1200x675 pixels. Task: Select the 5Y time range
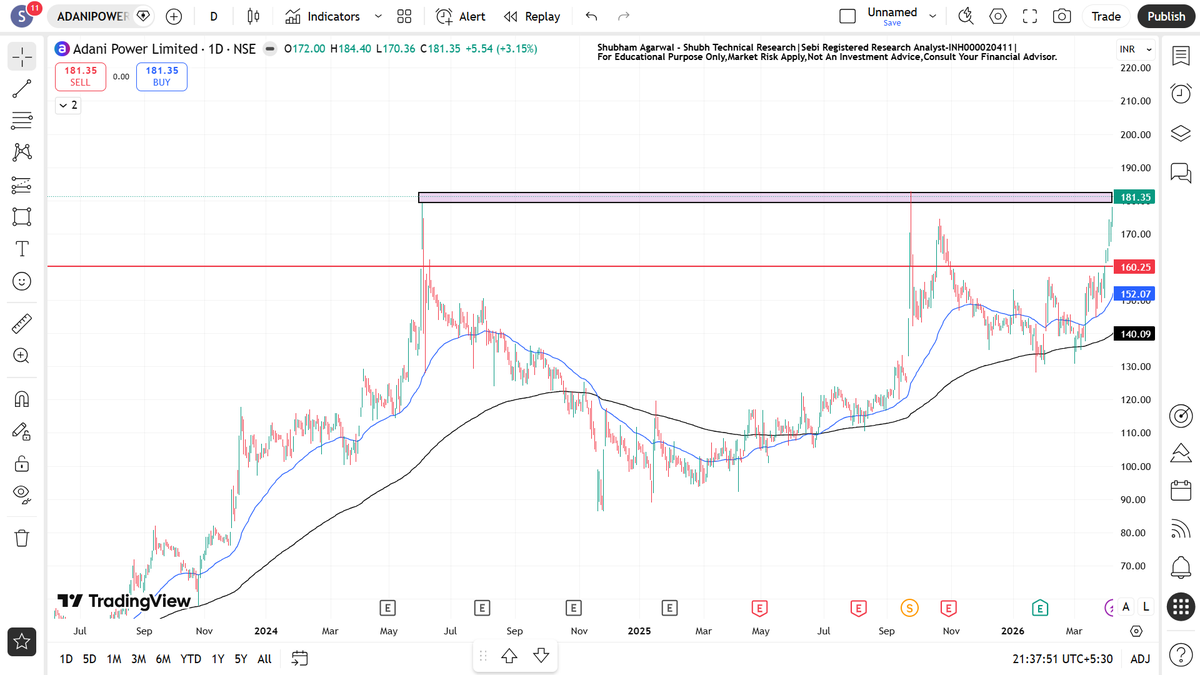(x=241, y=659)
